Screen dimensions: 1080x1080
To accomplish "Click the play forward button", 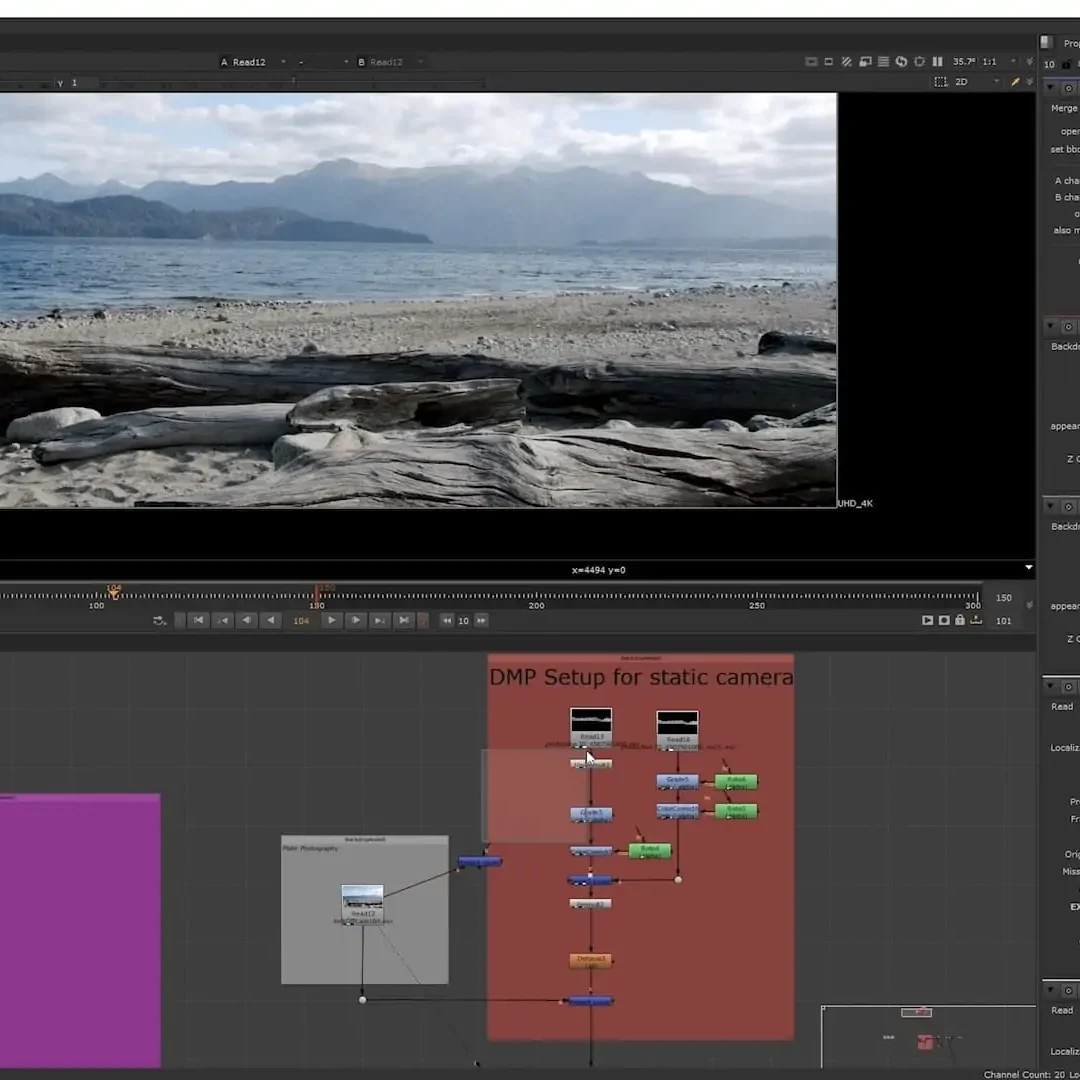I will point(332,620).
